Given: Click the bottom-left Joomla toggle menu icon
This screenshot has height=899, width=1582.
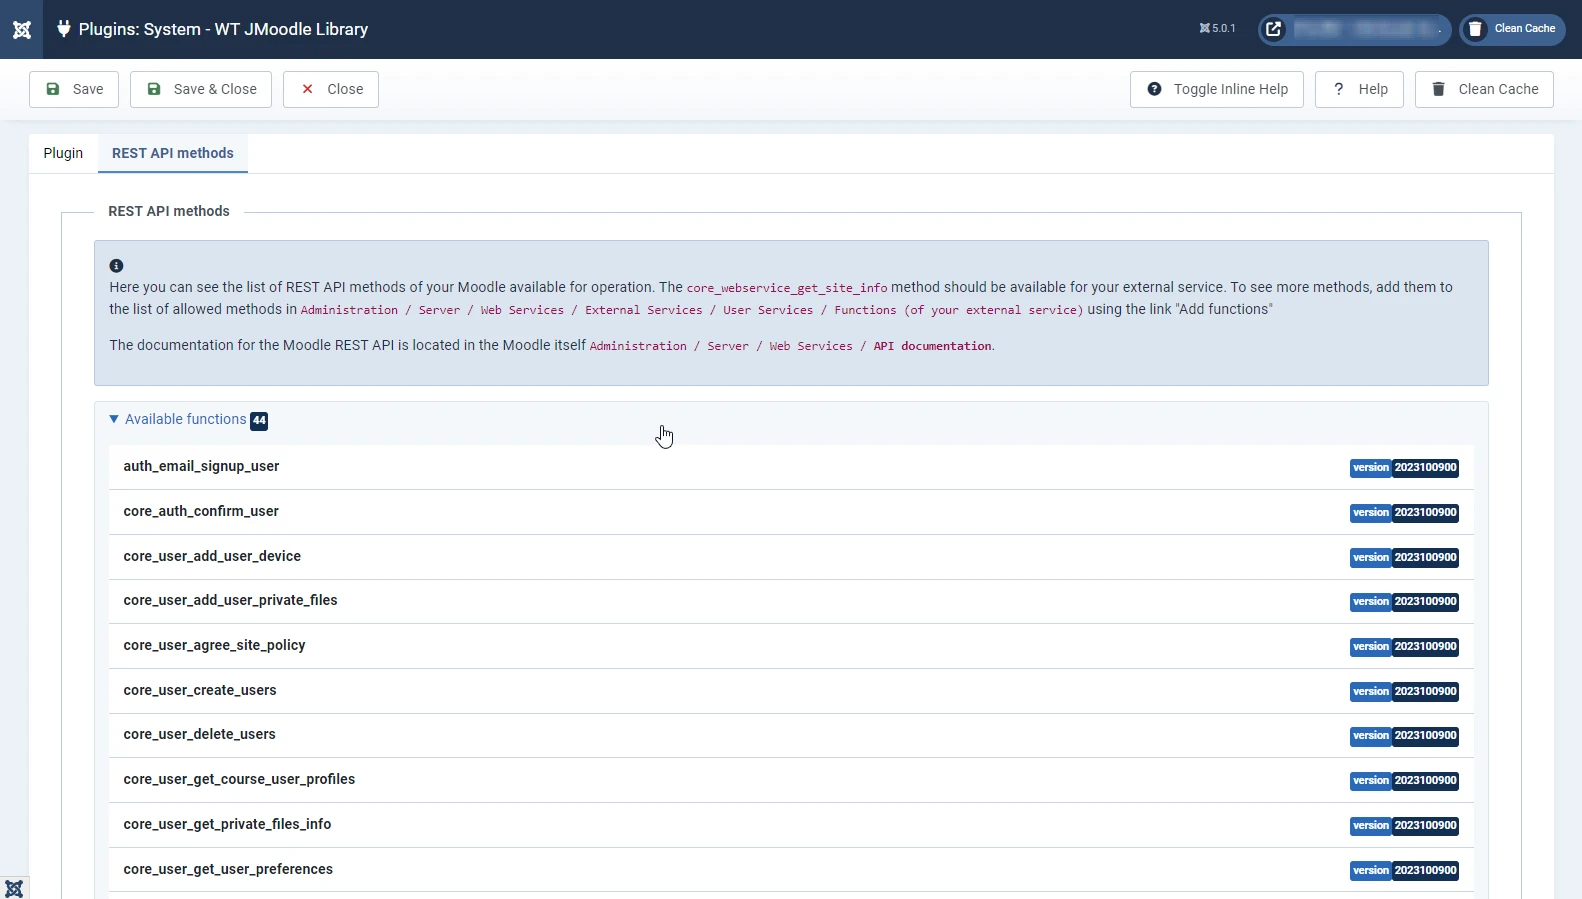Looking at the screenshot, I should [x=14, y=888].
